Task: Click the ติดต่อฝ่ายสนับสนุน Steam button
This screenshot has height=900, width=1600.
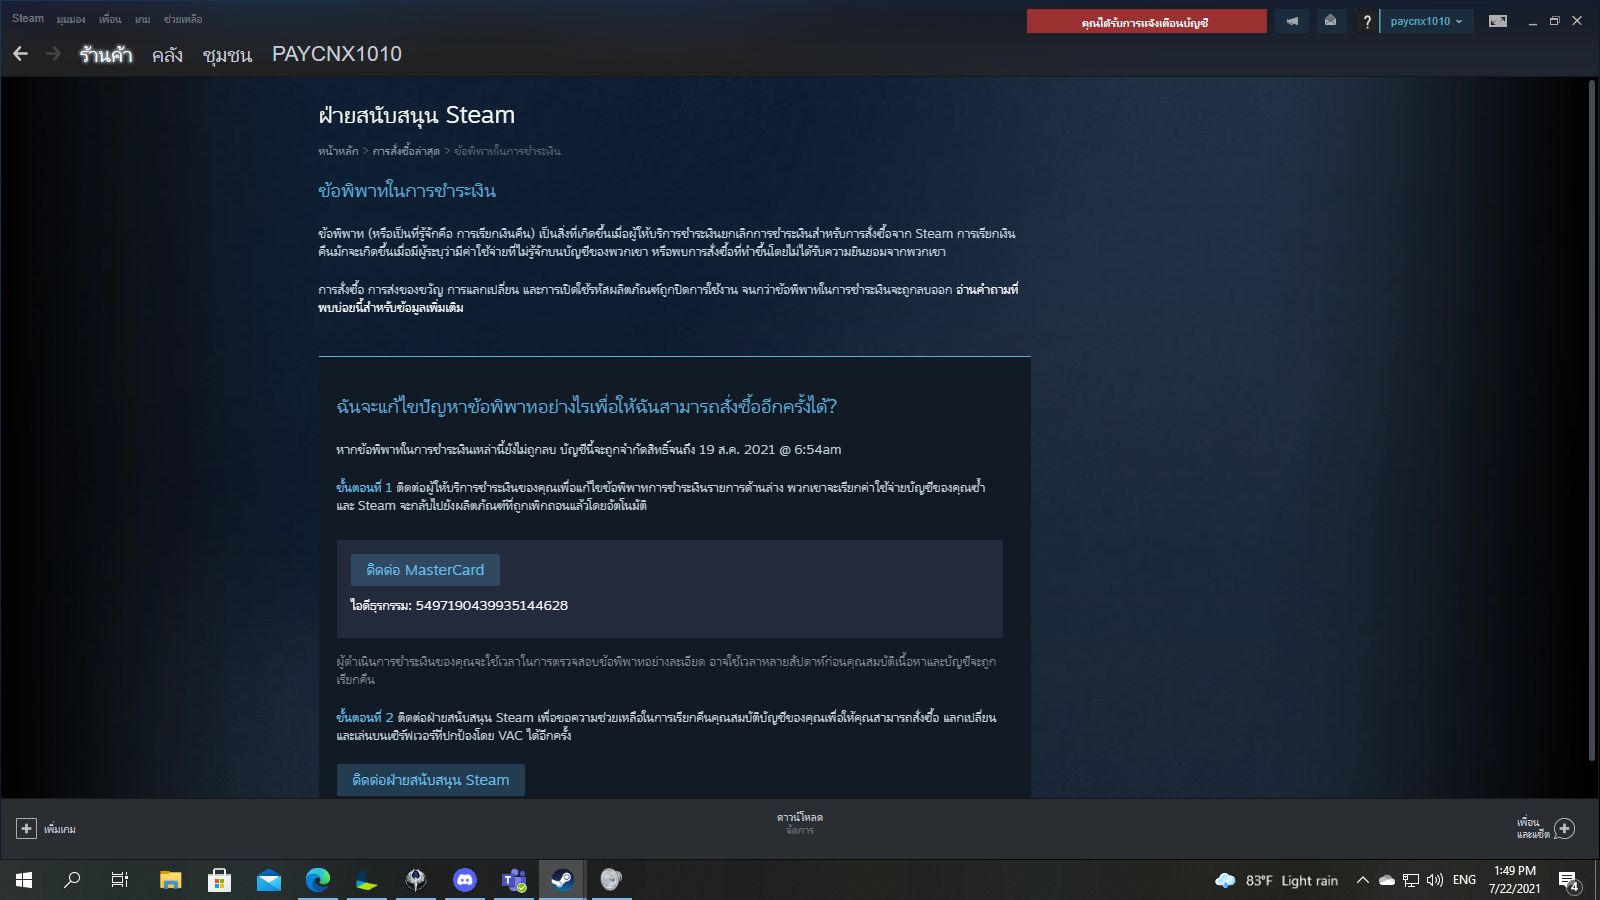Action: point(431,780)
